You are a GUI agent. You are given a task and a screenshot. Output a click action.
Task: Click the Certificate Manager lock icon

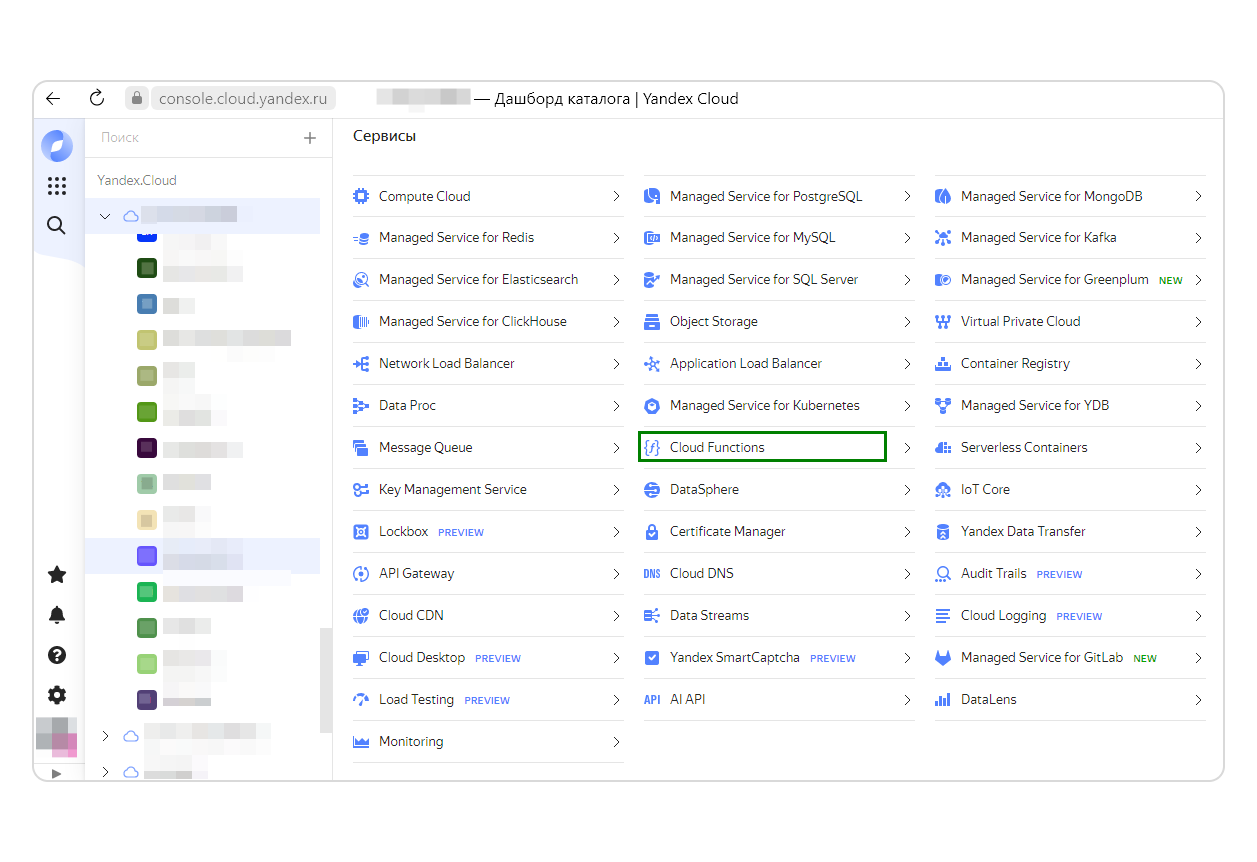[652, 532]
